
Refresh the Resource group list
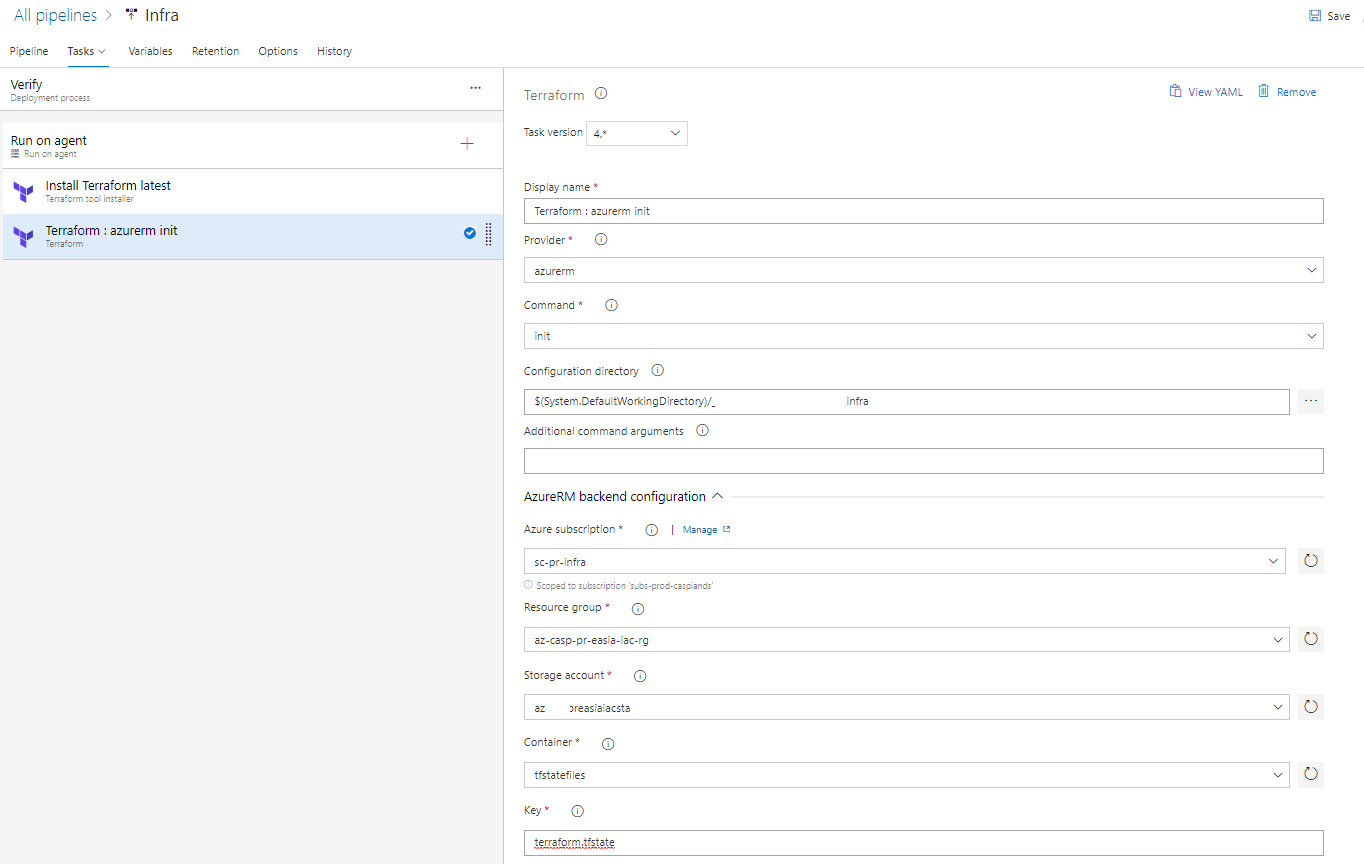coord(1311,639)
